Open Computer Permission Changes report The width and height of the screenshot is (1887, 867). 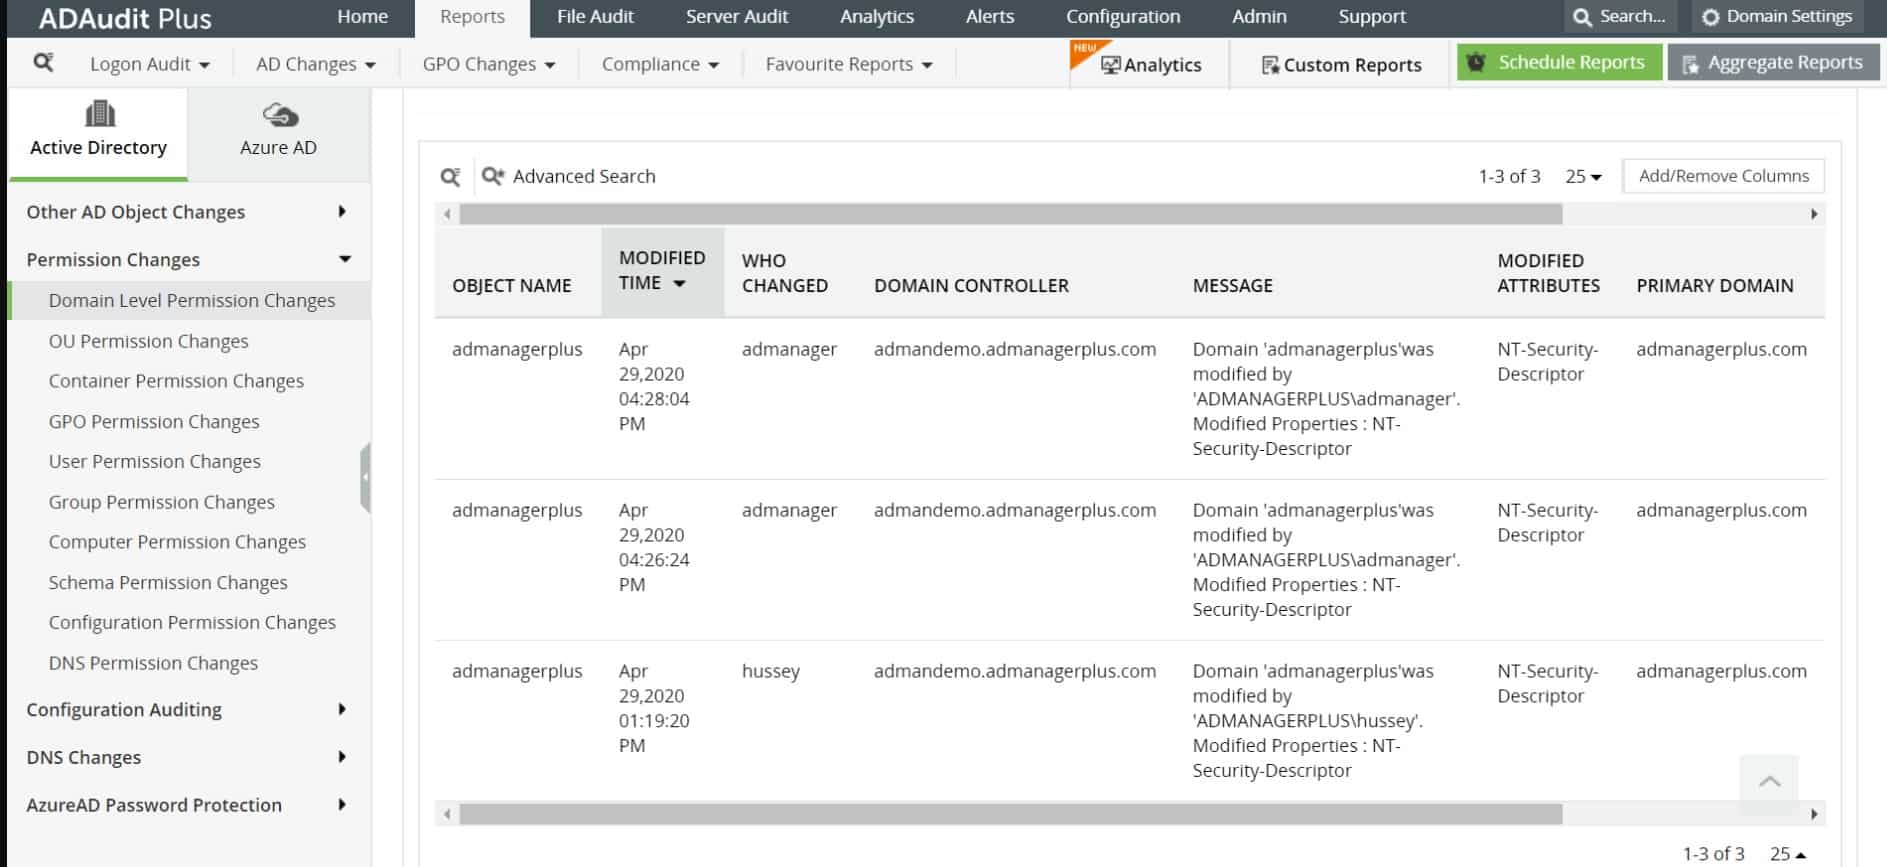[x=177, y=542]
